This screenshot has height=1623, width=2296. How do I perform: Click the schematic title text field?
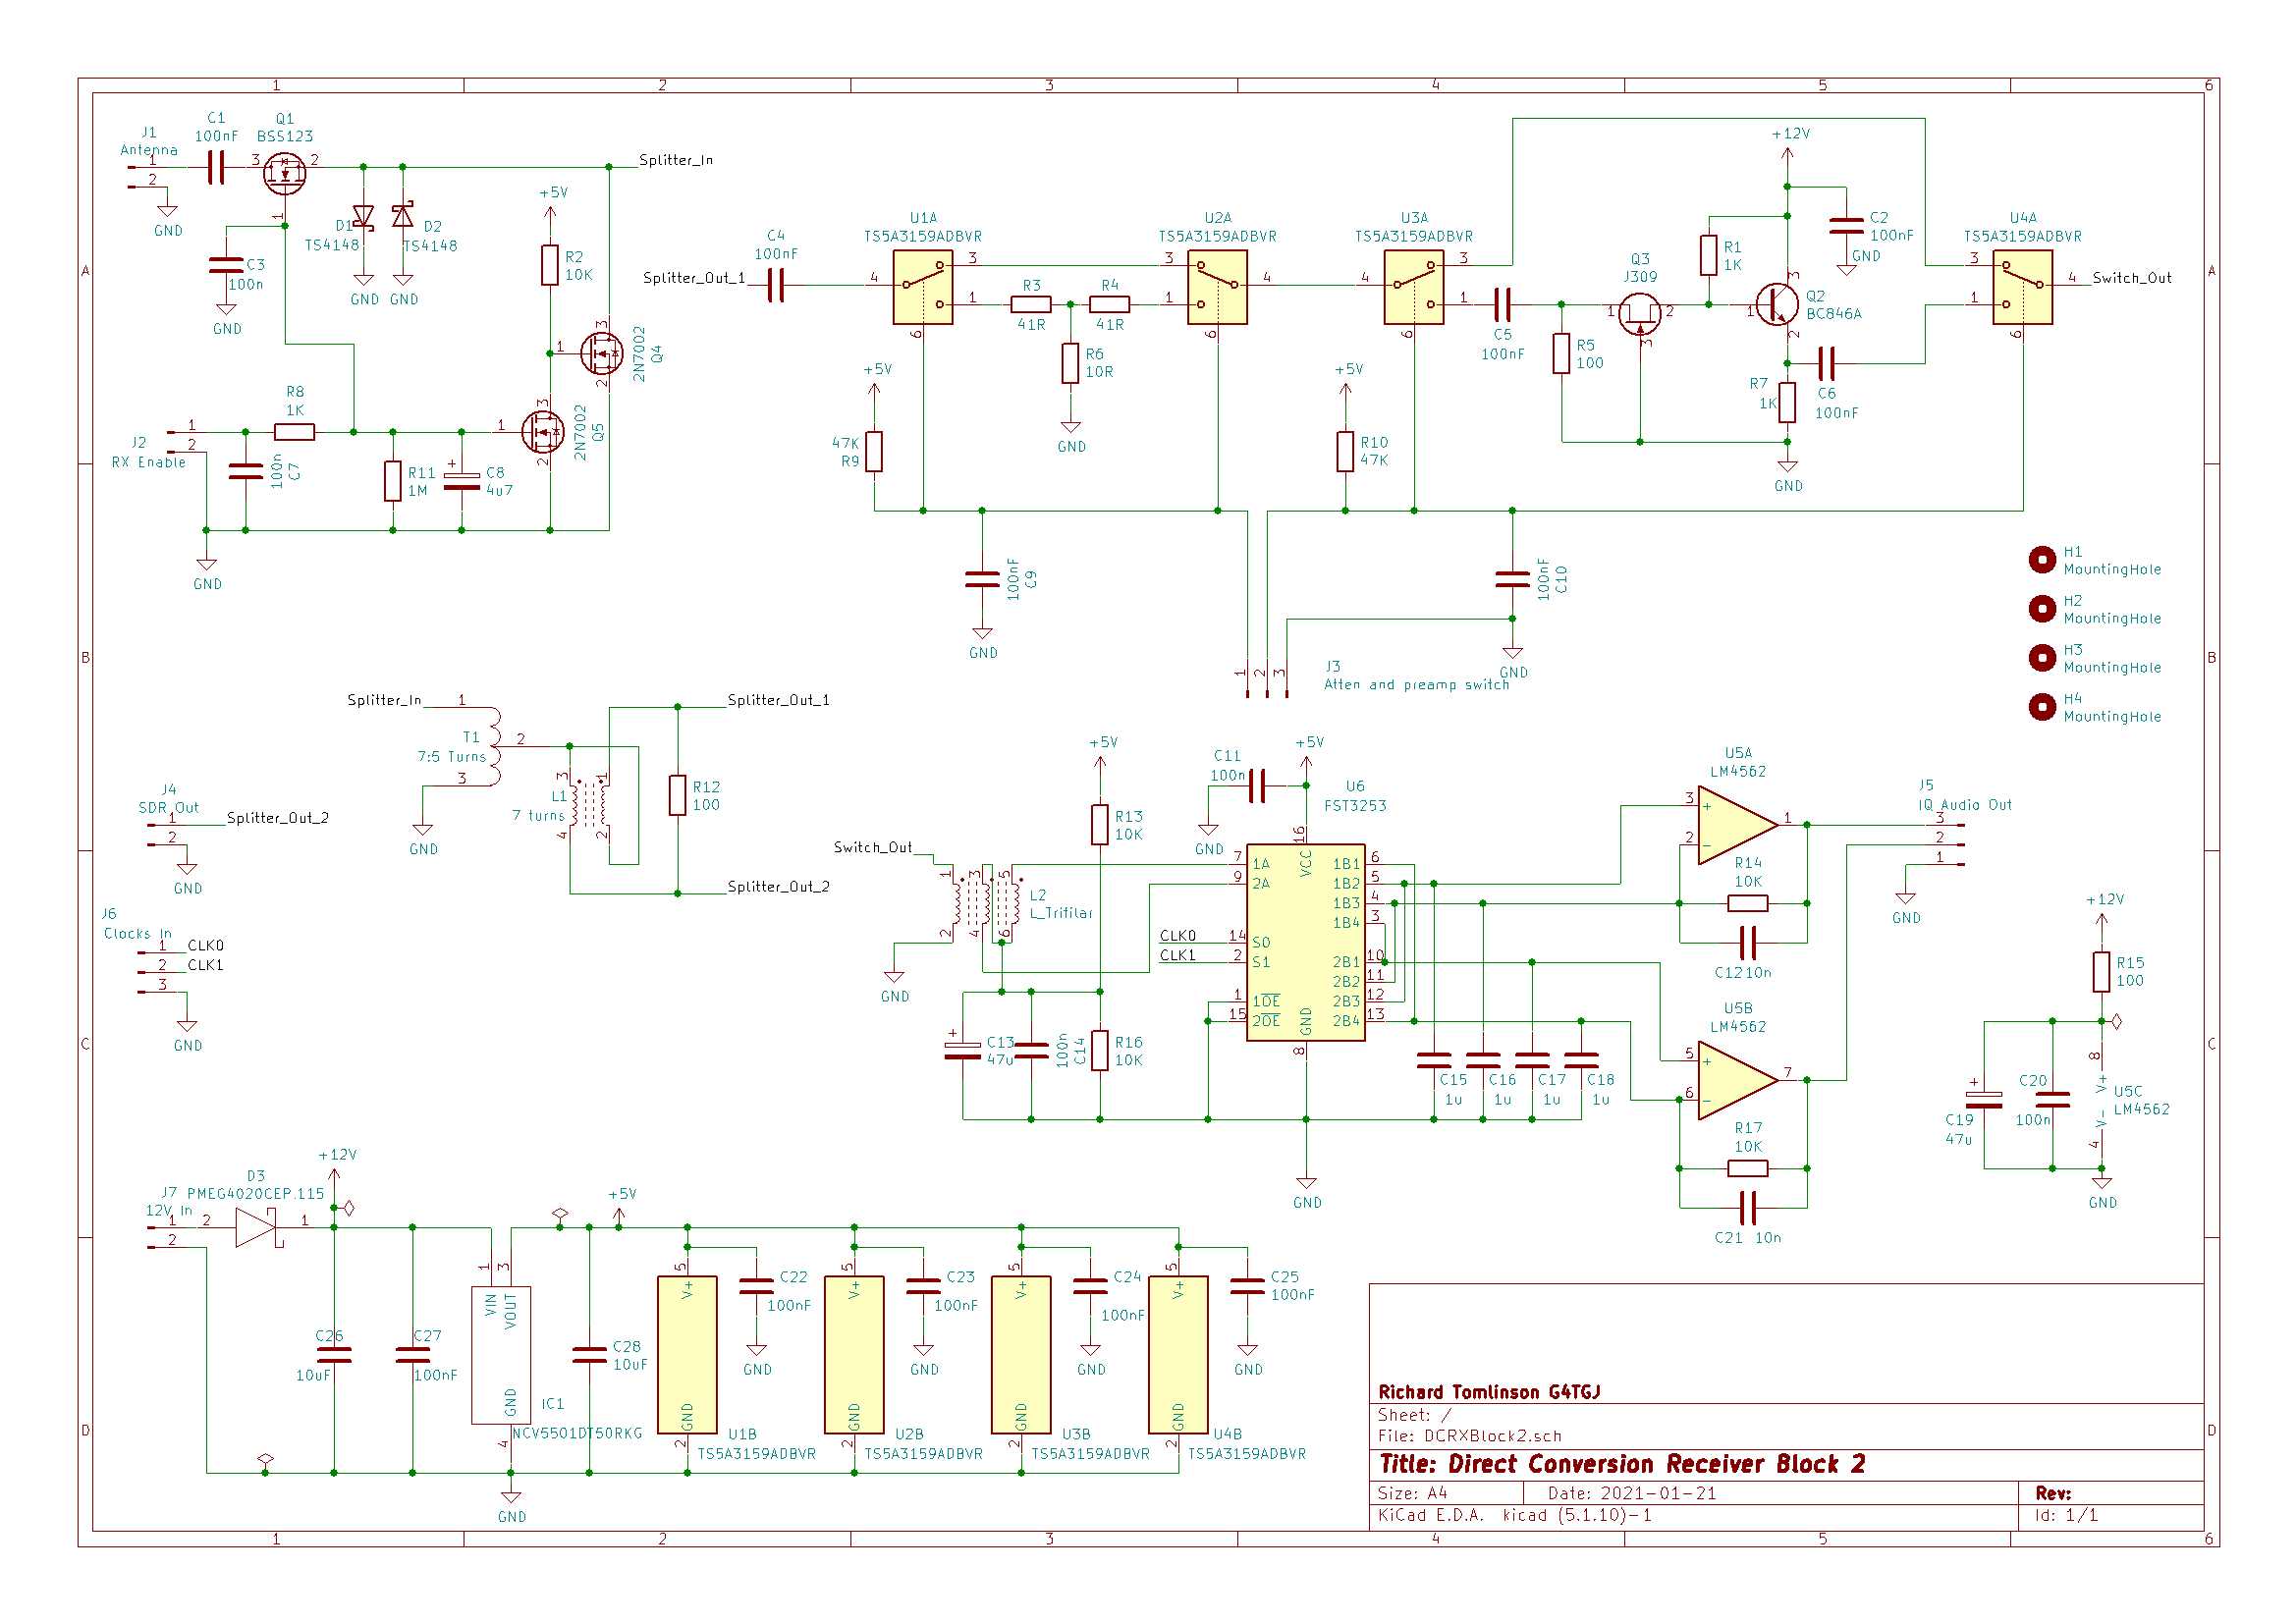click(x=1622, y=1464)
